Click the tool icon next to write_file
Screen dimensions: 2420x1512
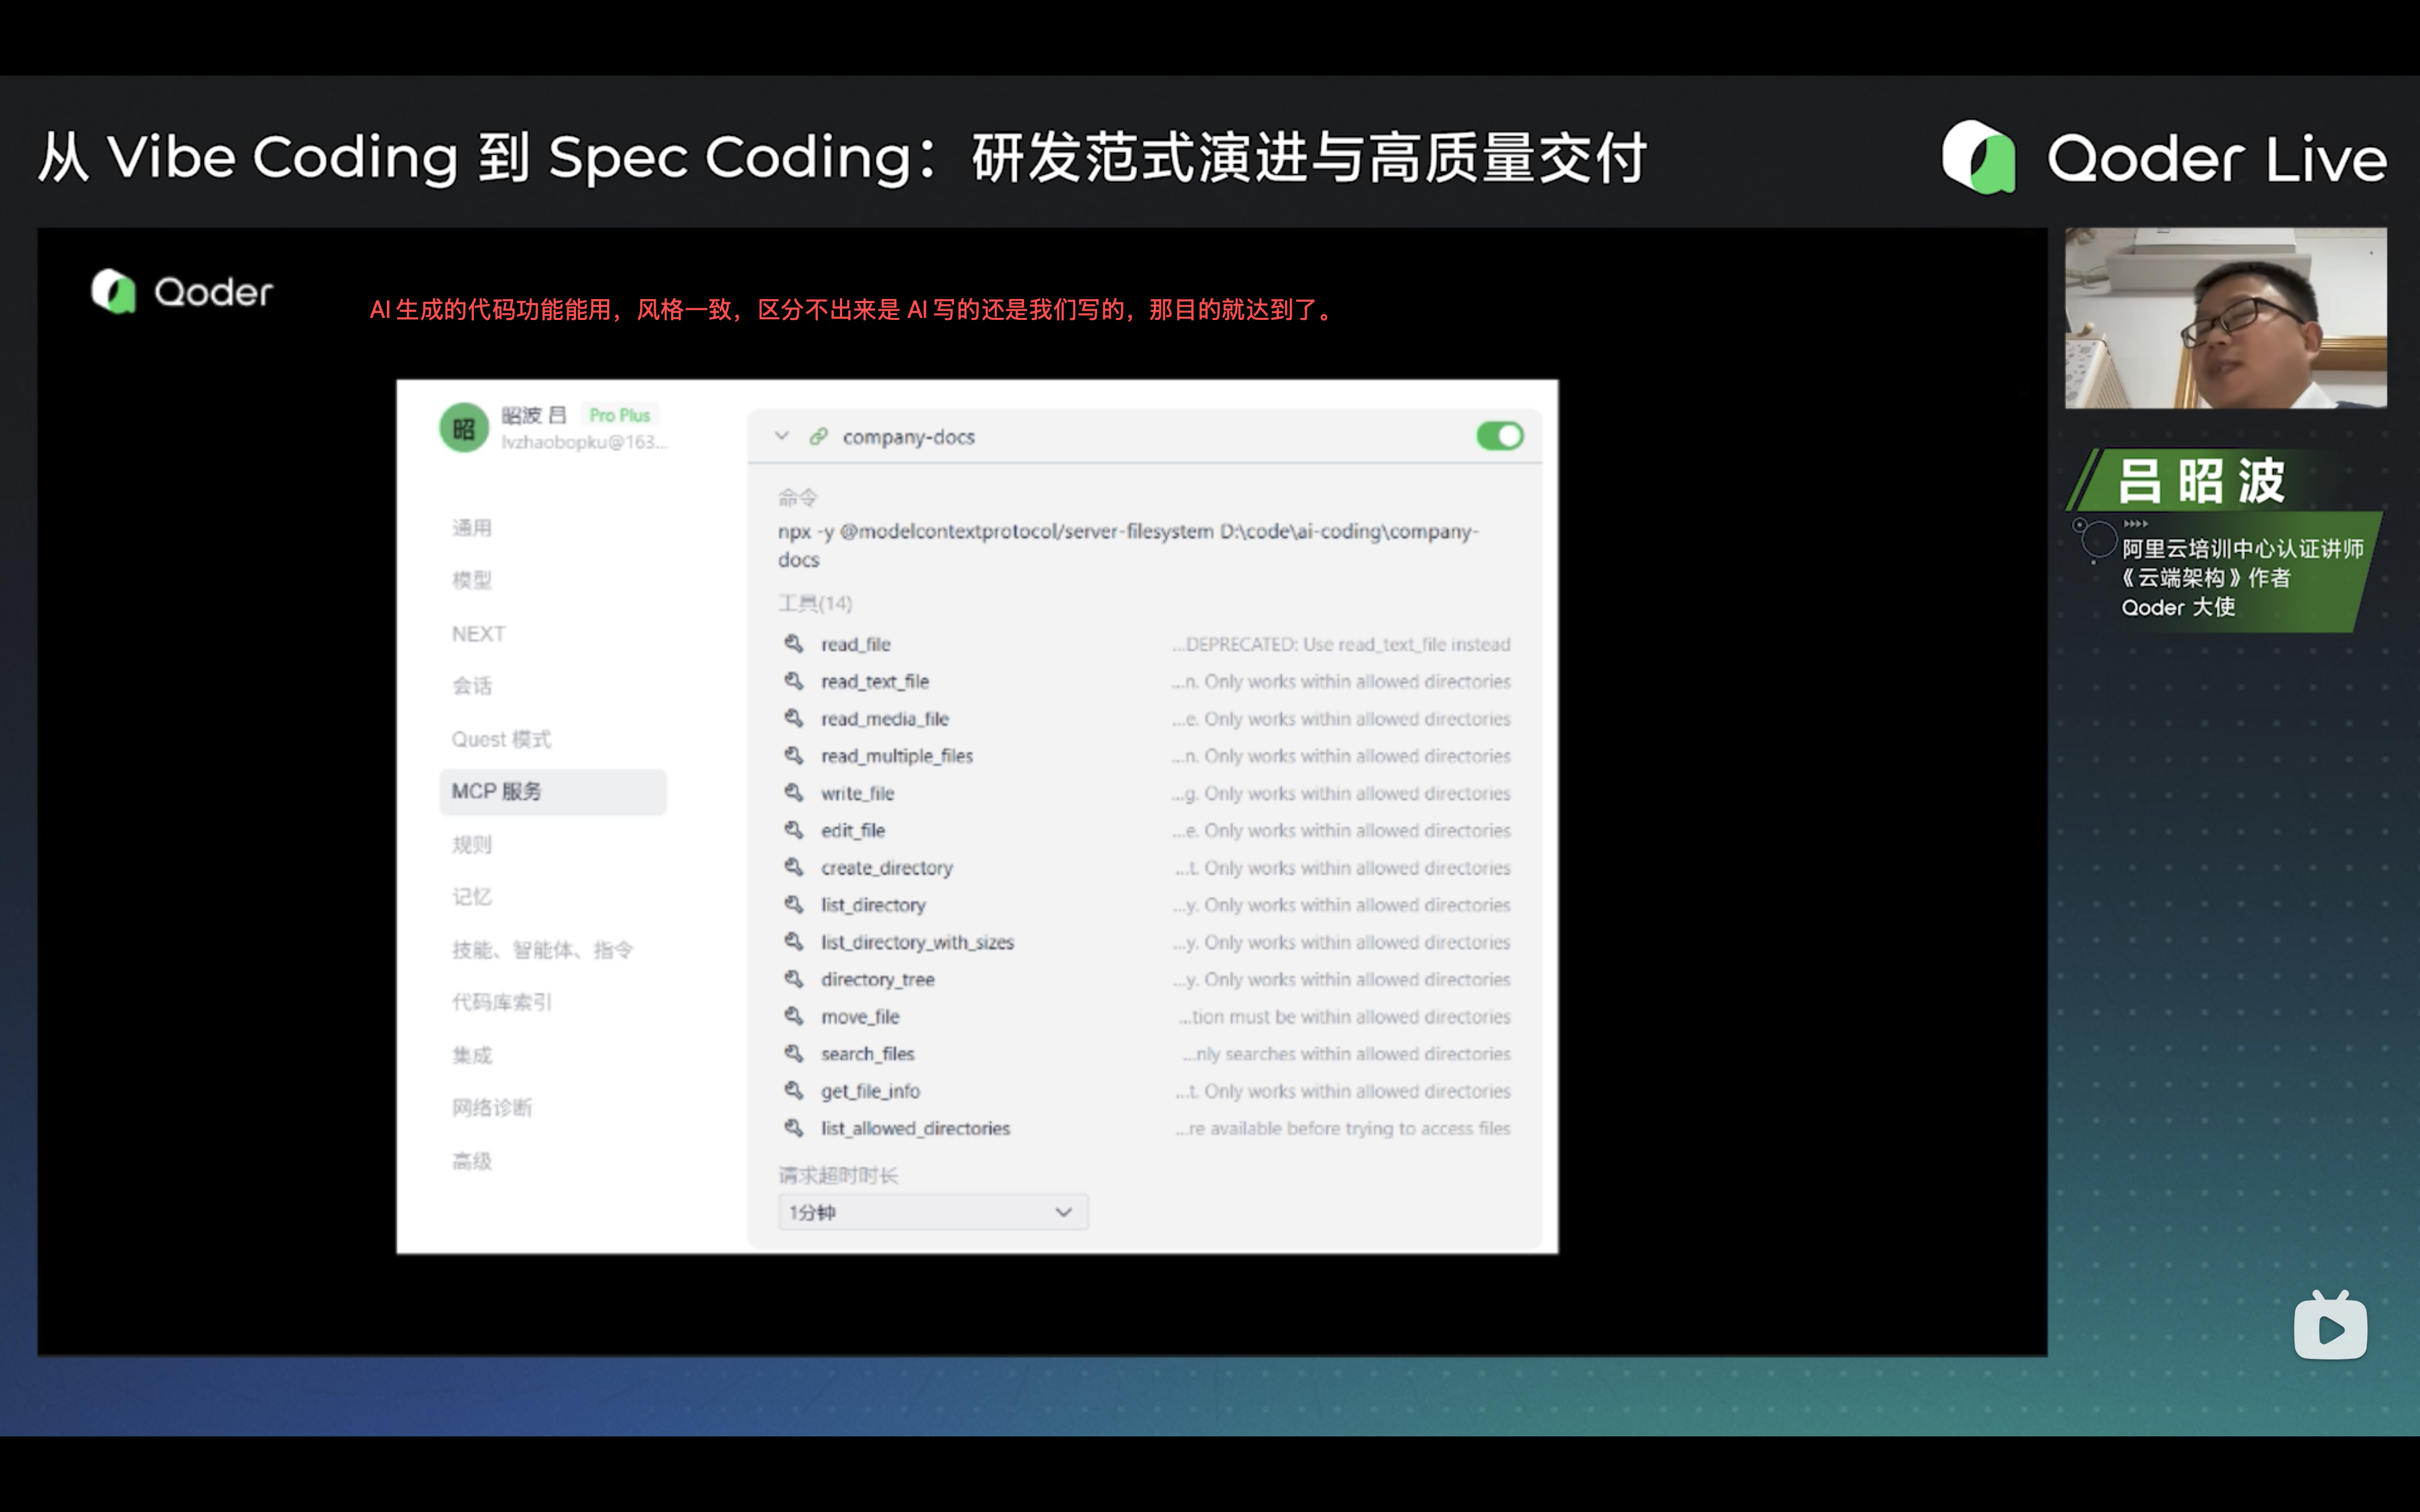pyautogui.click(x=794, y=792)
